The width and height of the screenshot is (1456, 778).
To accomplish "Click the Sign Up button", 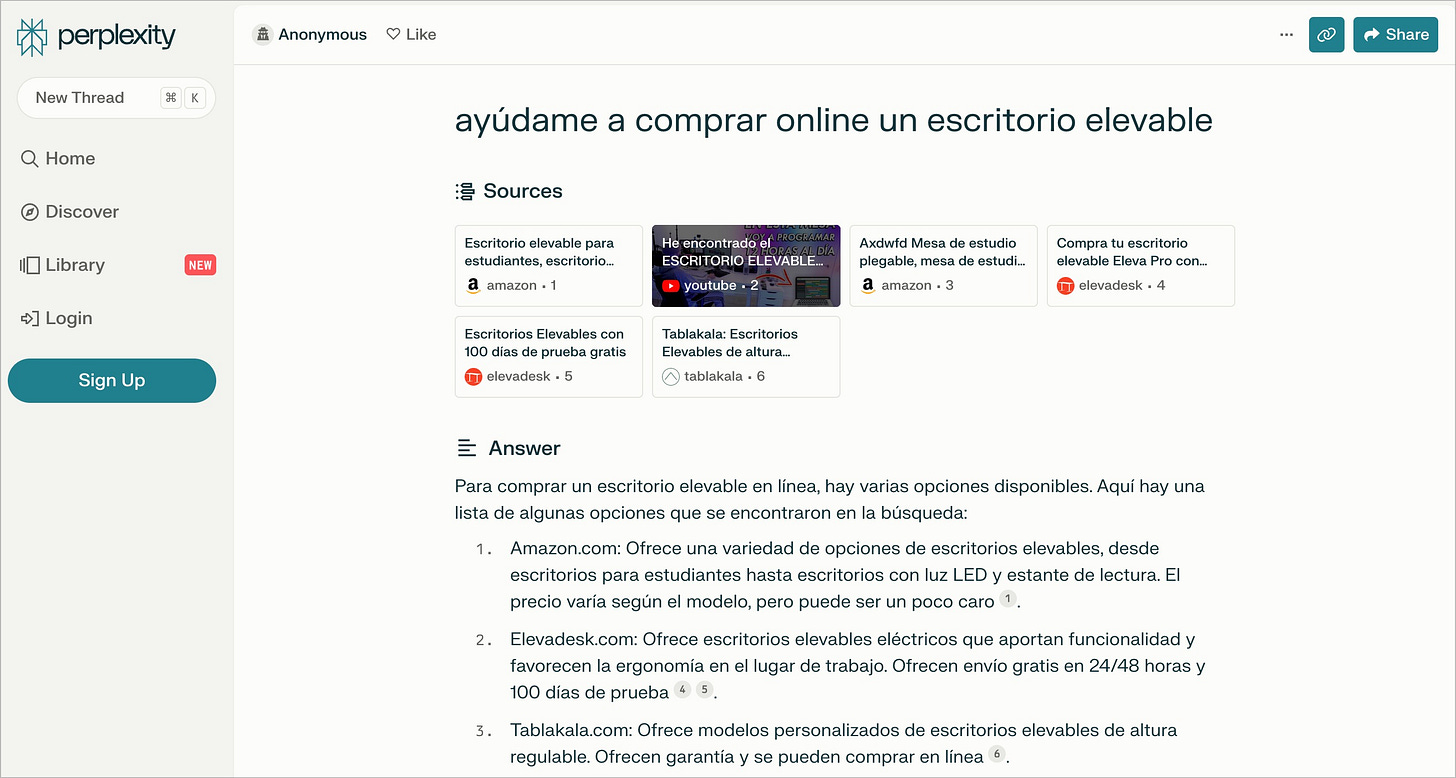I will click(112, 380).
